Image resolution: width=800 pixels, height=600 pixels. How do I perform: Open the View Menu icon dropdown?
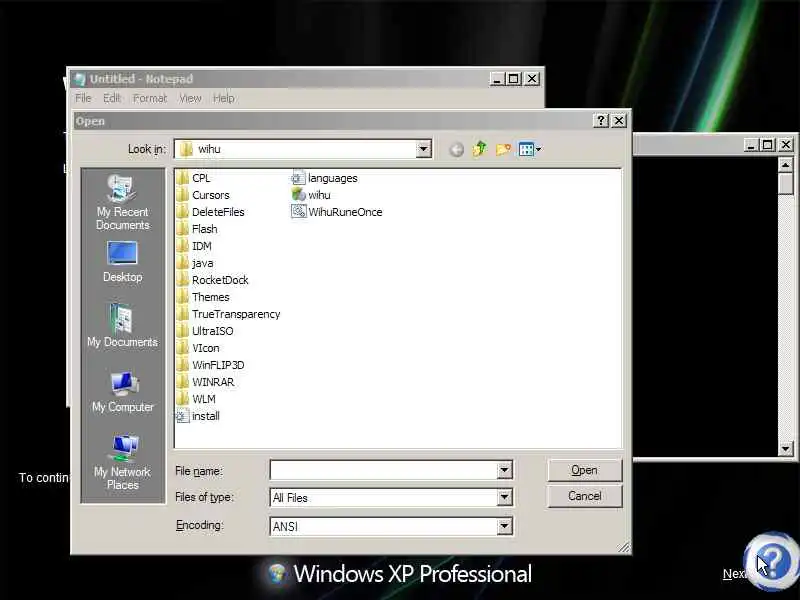[x=530, y=149]
